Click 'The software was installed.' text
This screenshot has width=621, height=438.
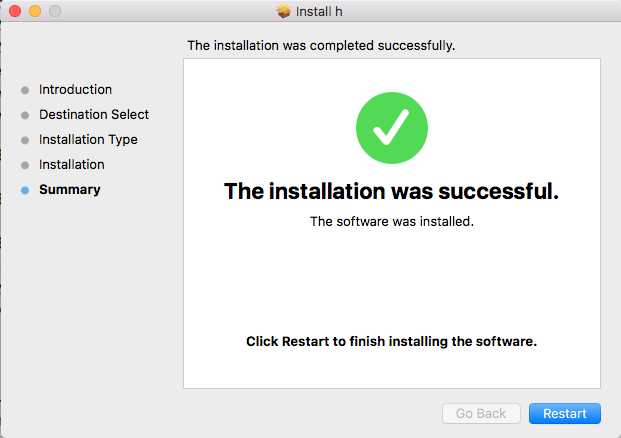pos(392,221)
